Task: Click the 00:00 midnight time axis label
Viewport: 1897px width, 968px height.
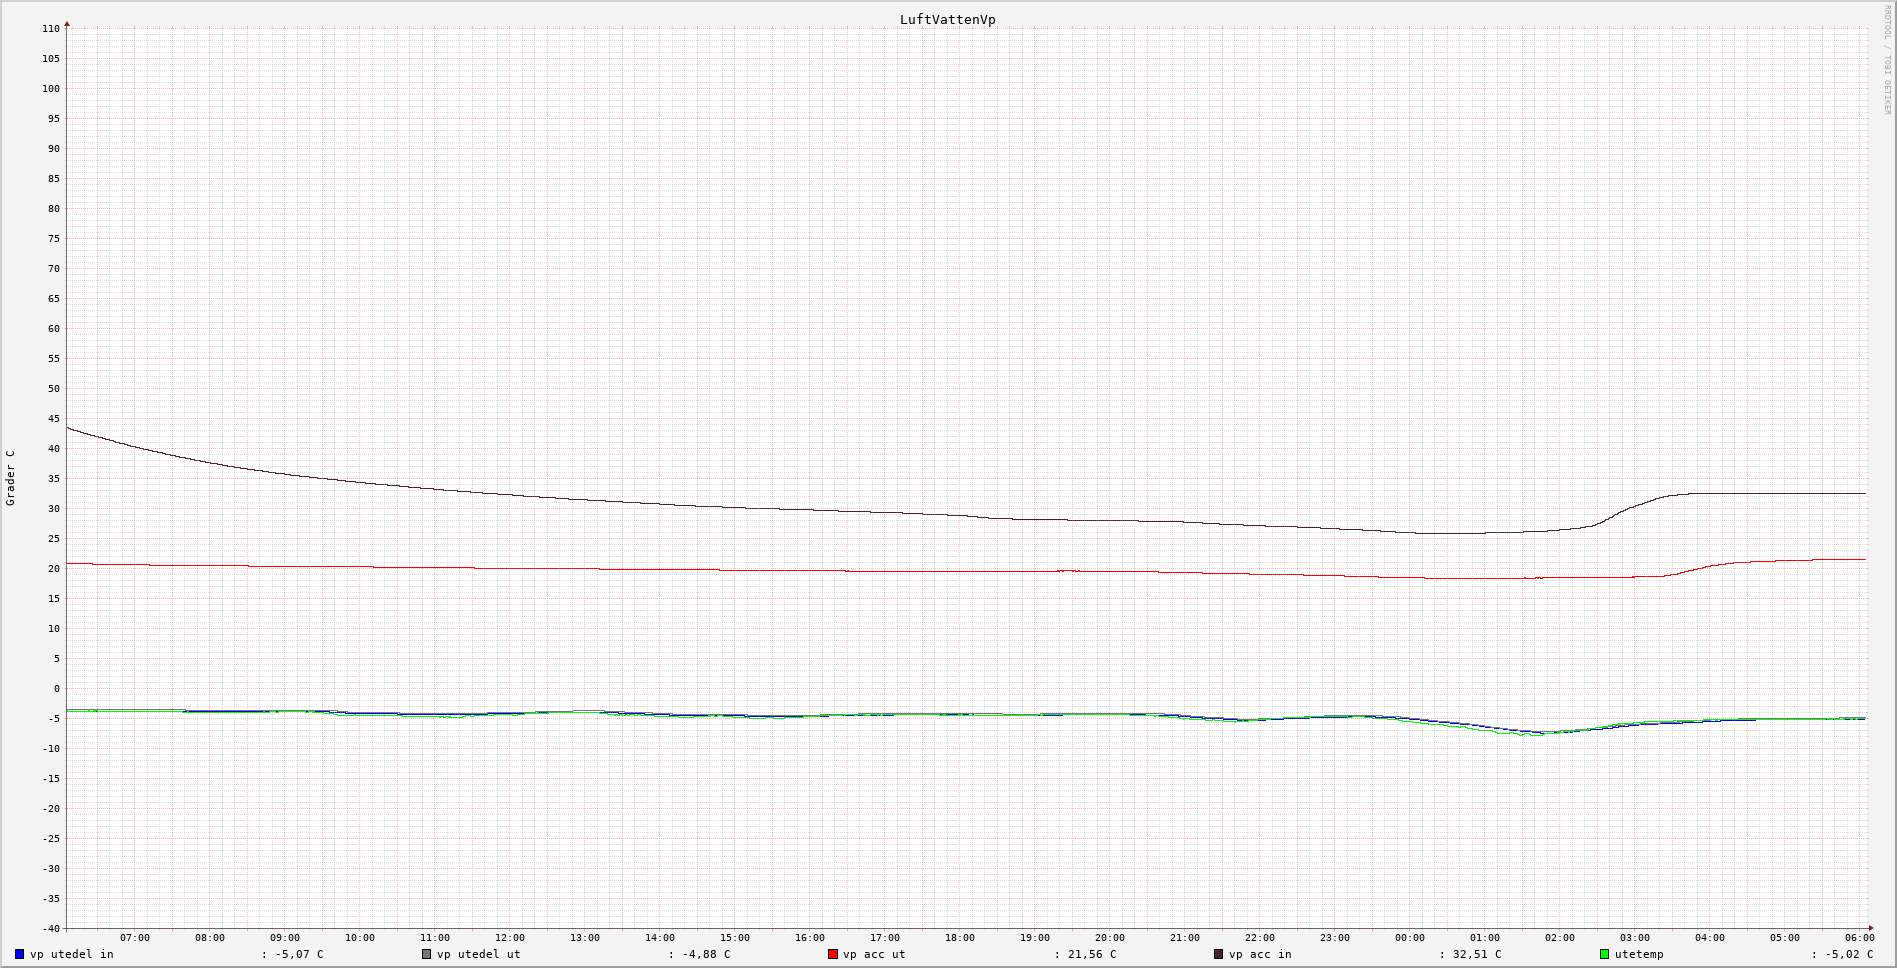Action: pos(1410,938)
